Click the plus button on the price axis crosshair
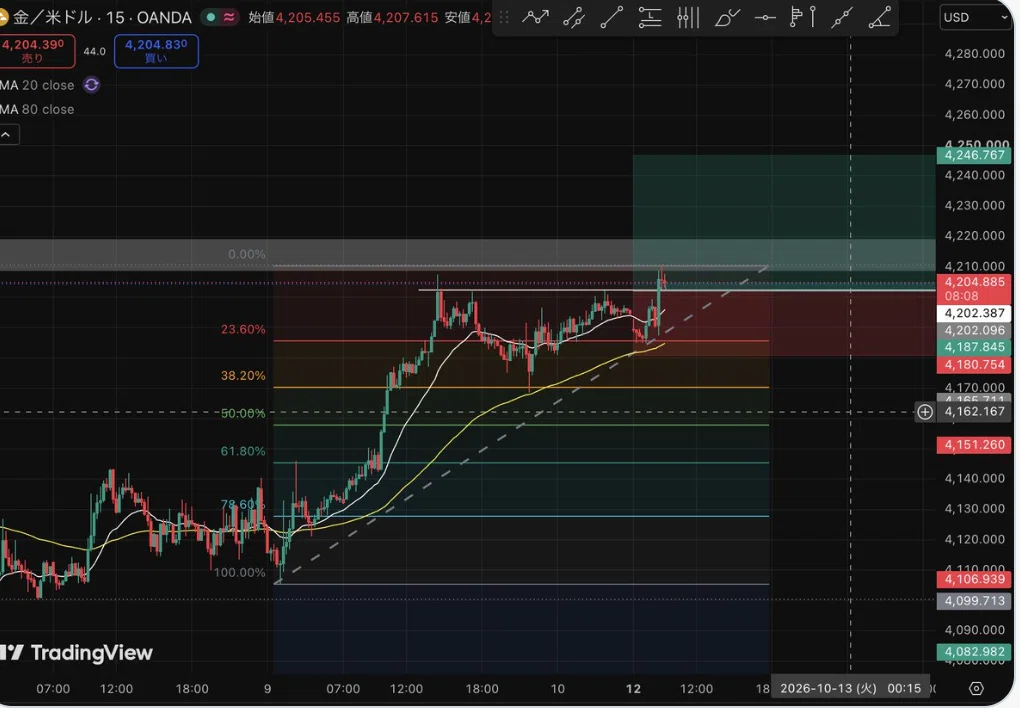 tap(924, 411)
